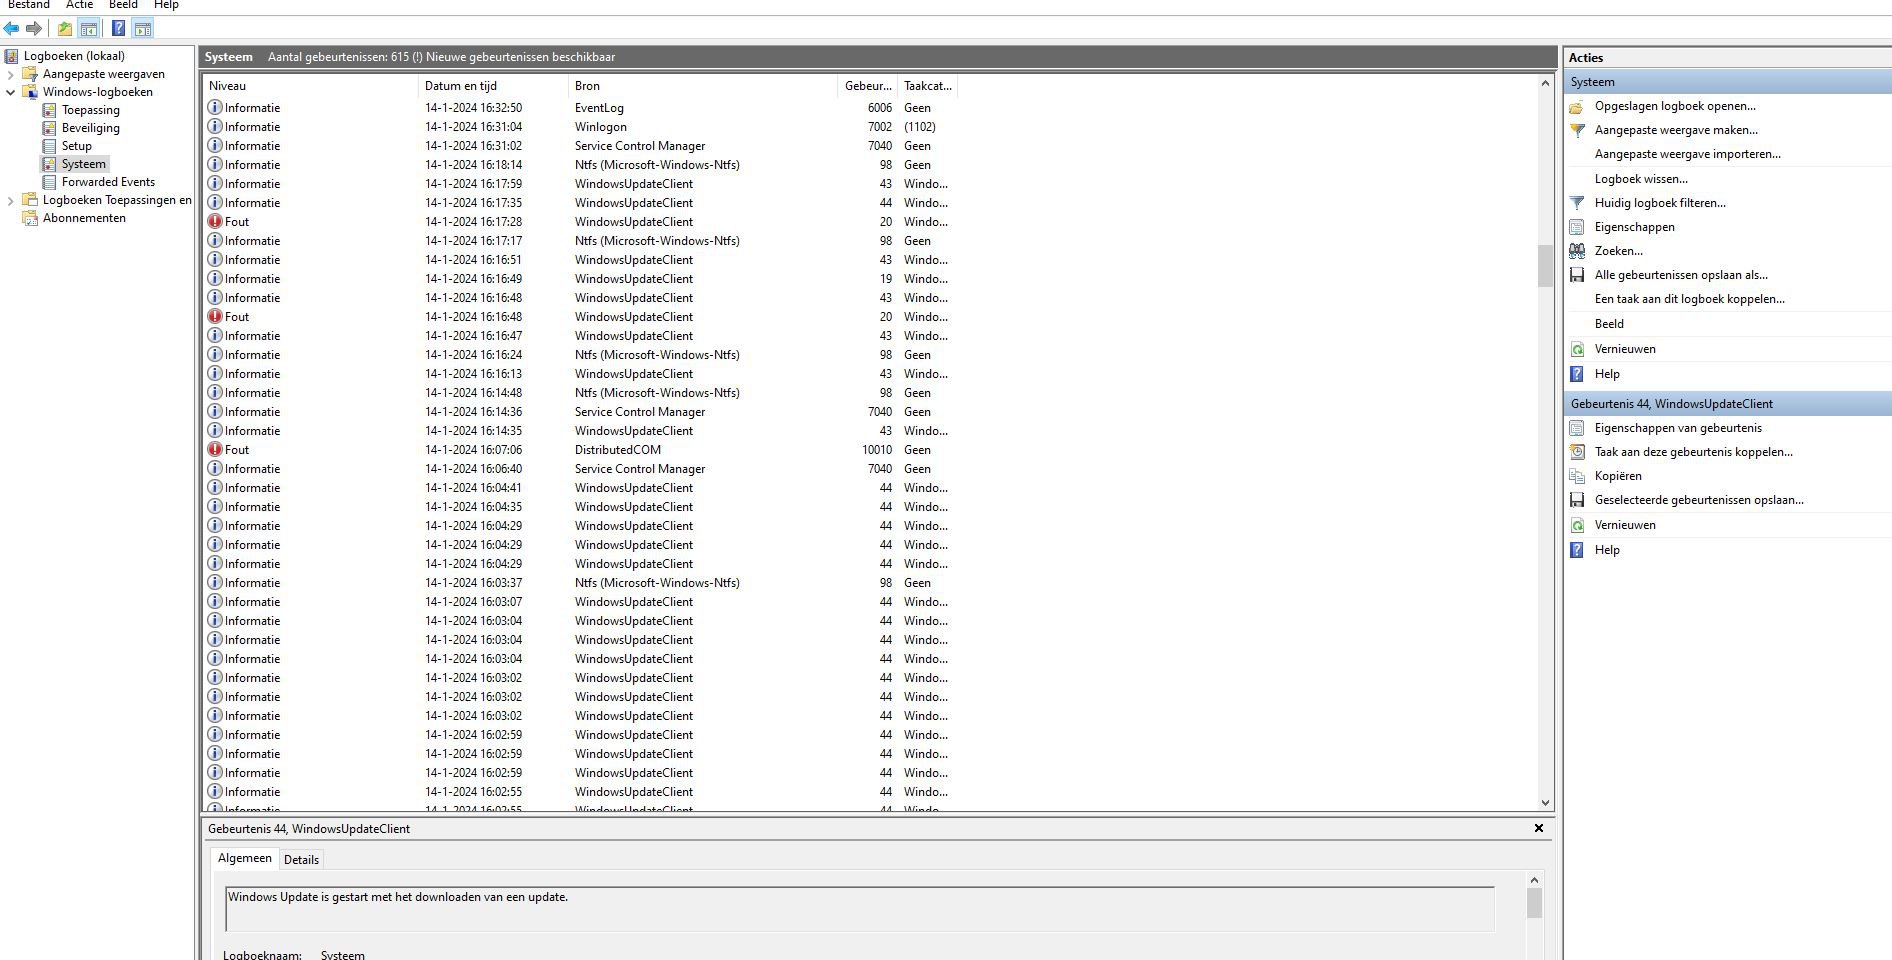1892x960 pixels.
Task: Sort events by the Datum en tijd column
Action: click(493, 86)
